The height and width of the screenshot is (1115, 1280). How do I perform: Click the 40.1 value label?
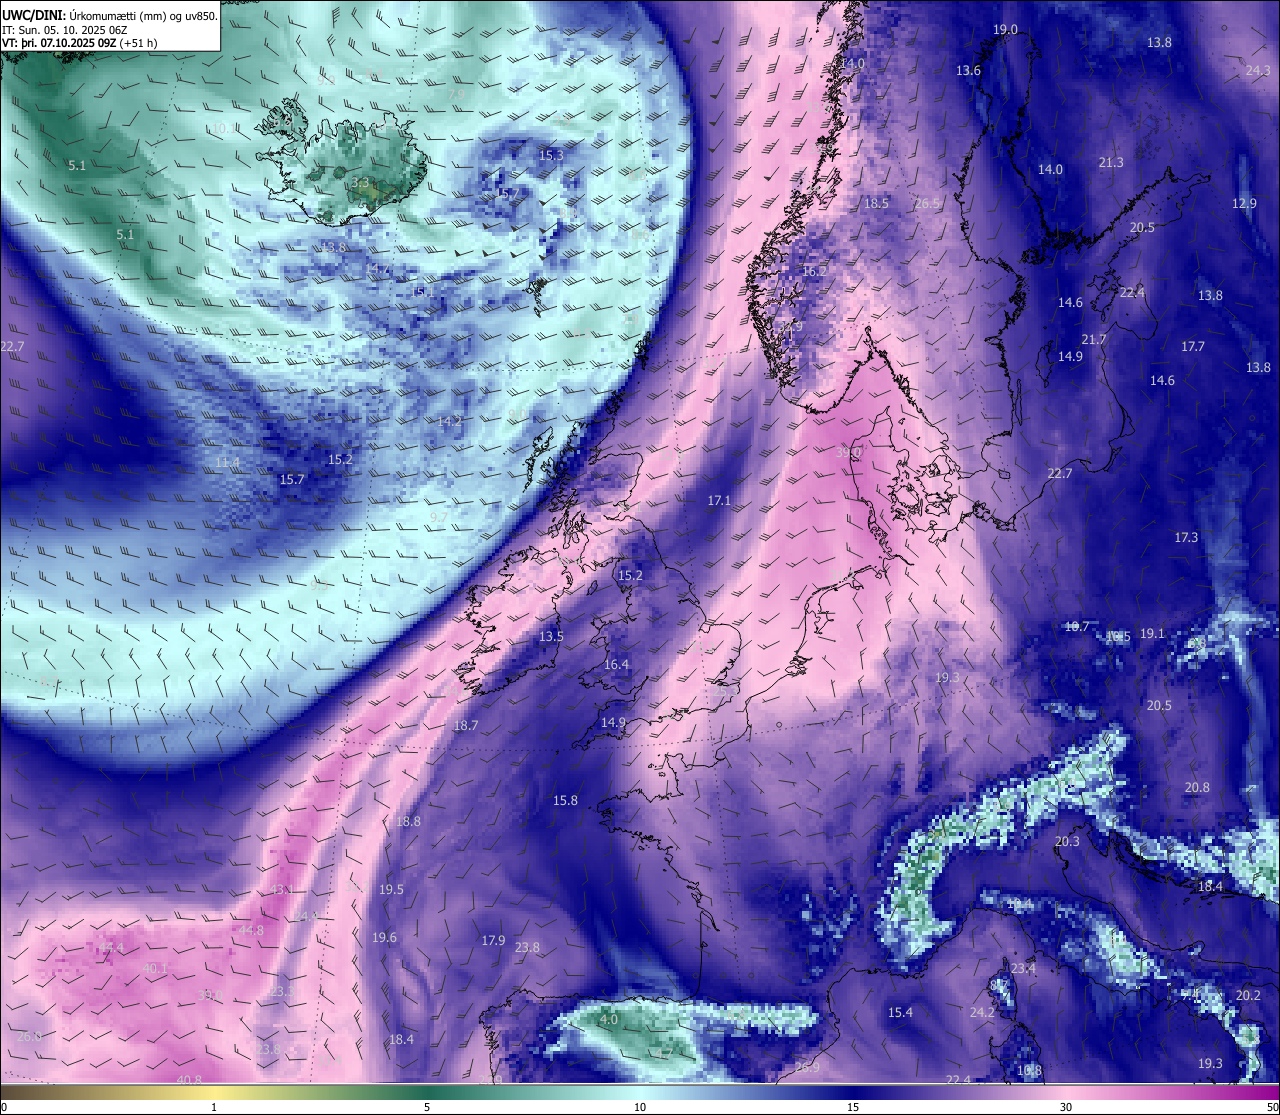point(155,968)
